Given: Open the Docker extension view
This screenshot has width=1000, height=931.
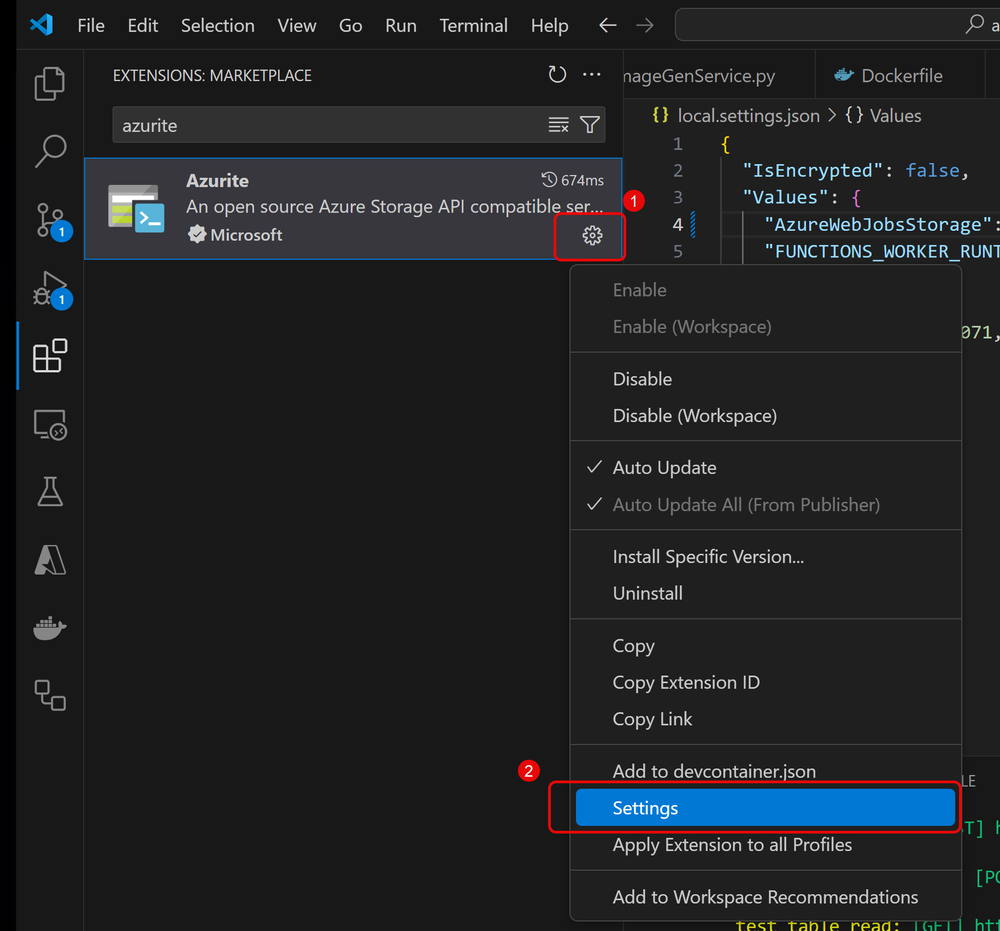Looking at the screenshot, I should 49,628.
